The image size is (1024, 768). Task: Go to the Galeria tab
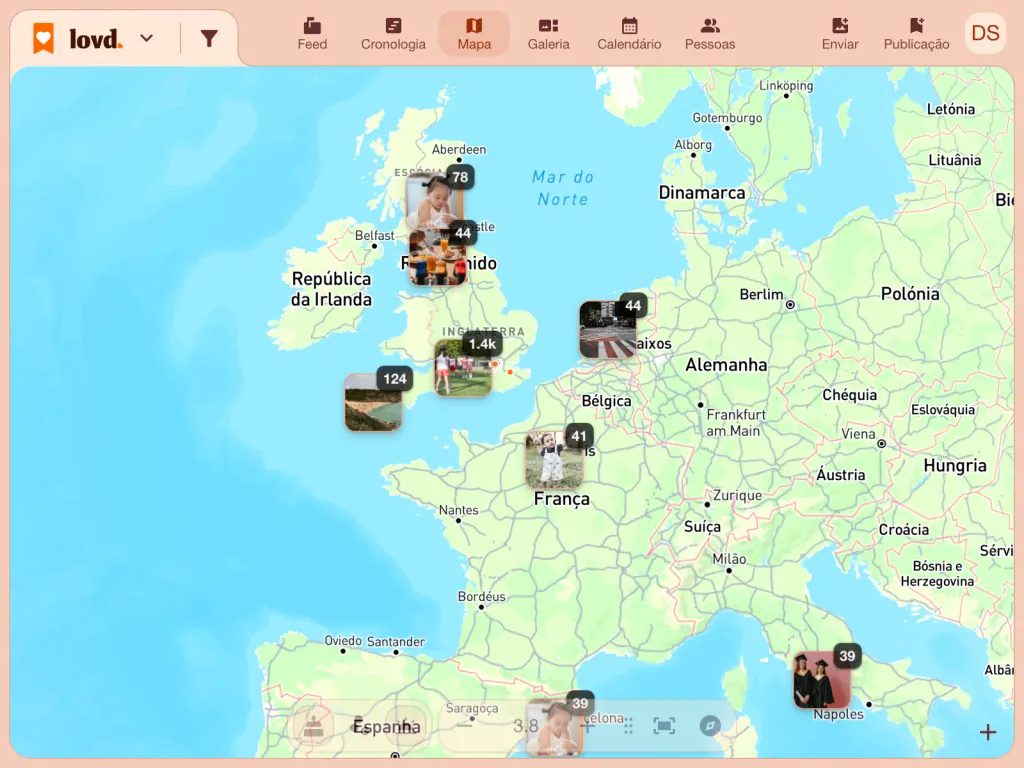549,34
